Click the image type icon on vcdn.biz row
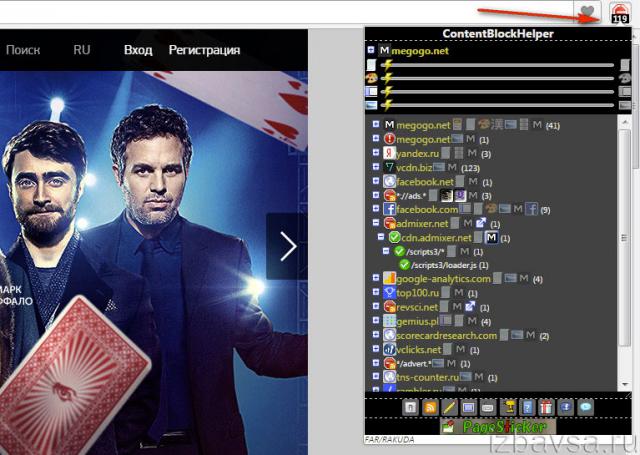This screenshot has width=640, height=455. (439, 166)
